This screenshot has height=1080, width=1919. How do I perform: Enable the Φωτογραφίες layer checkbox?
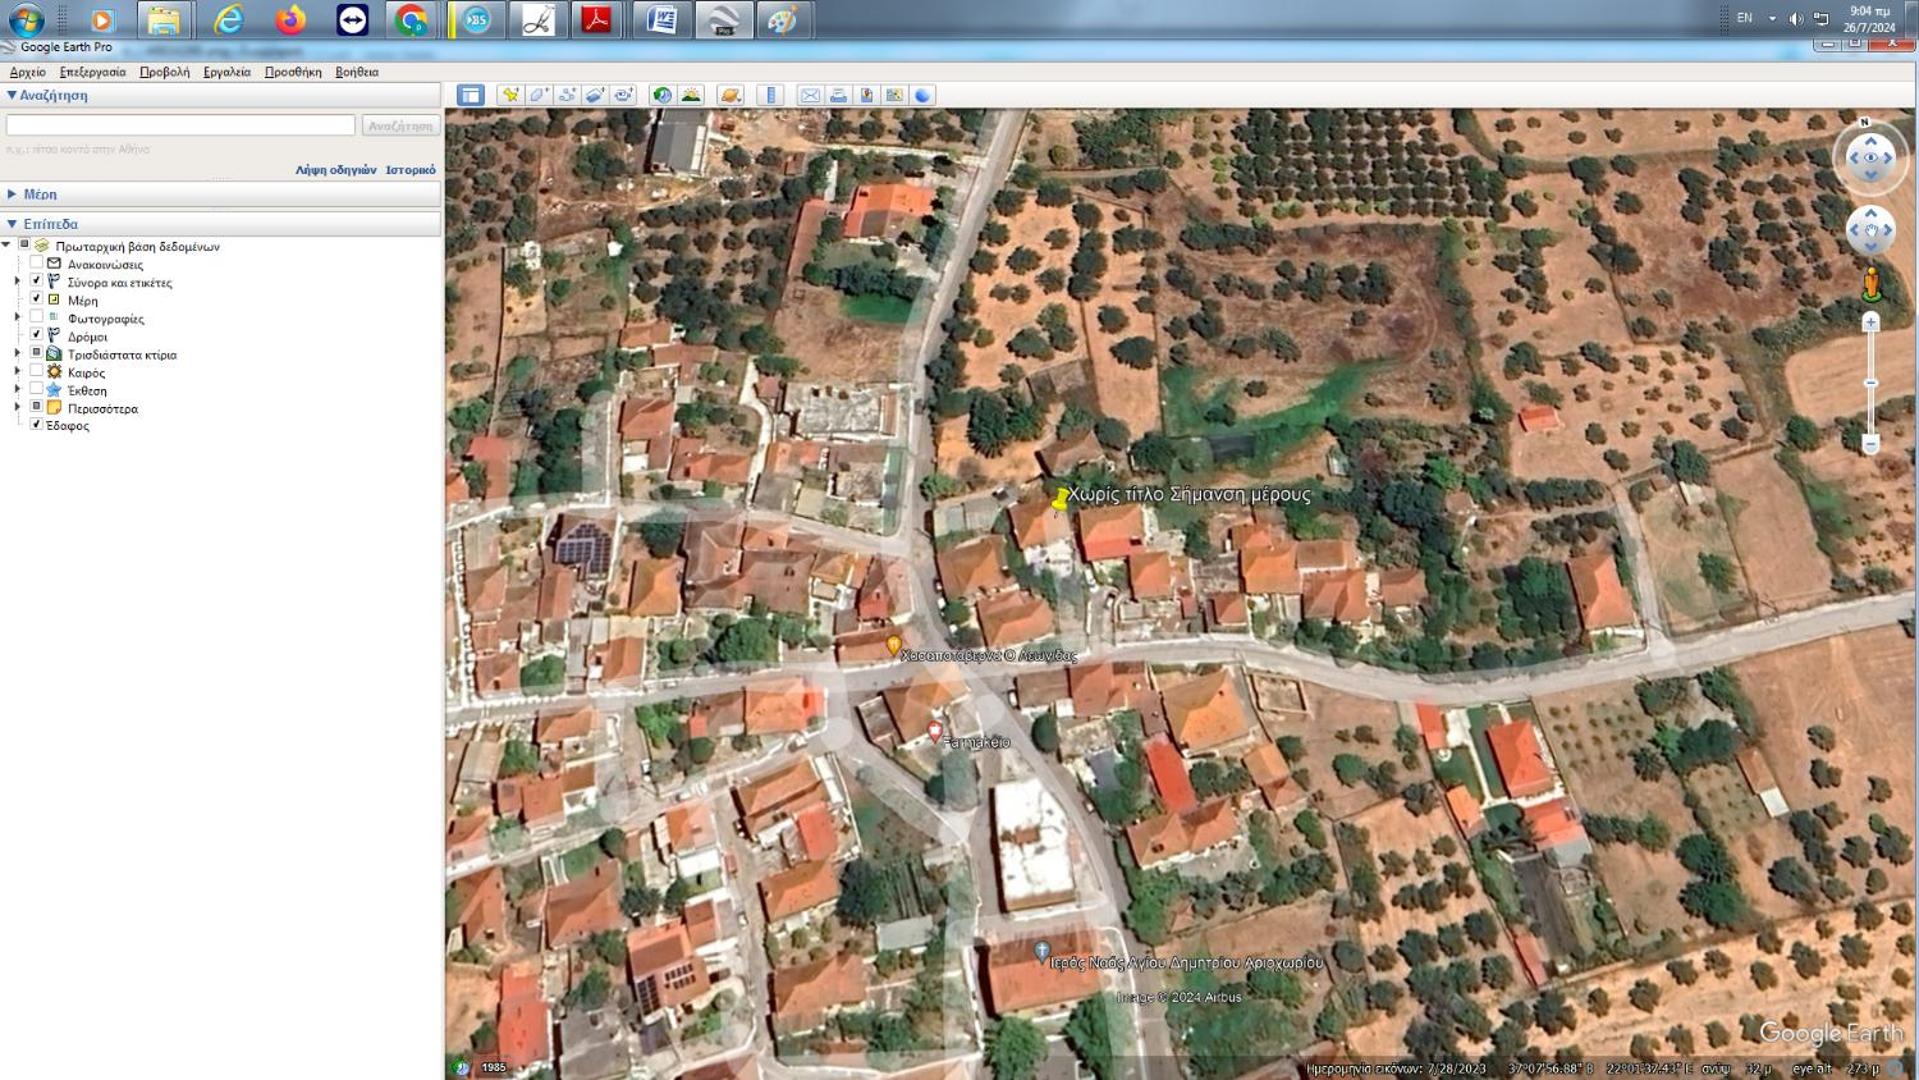(x=36, y=317)
